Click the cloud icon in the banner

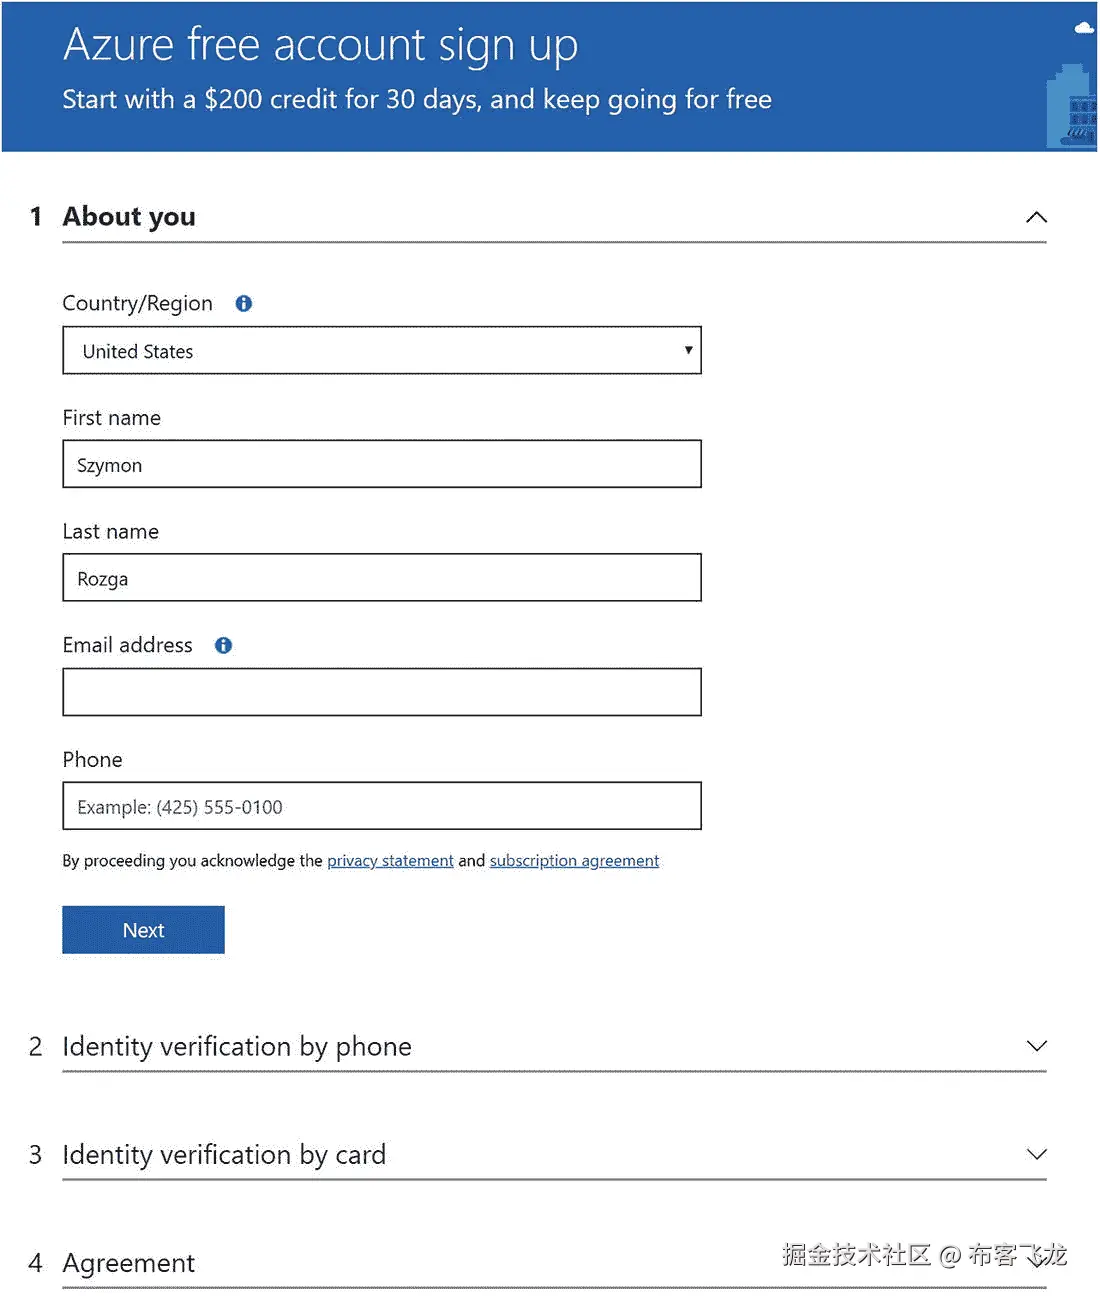point(1084,28)
